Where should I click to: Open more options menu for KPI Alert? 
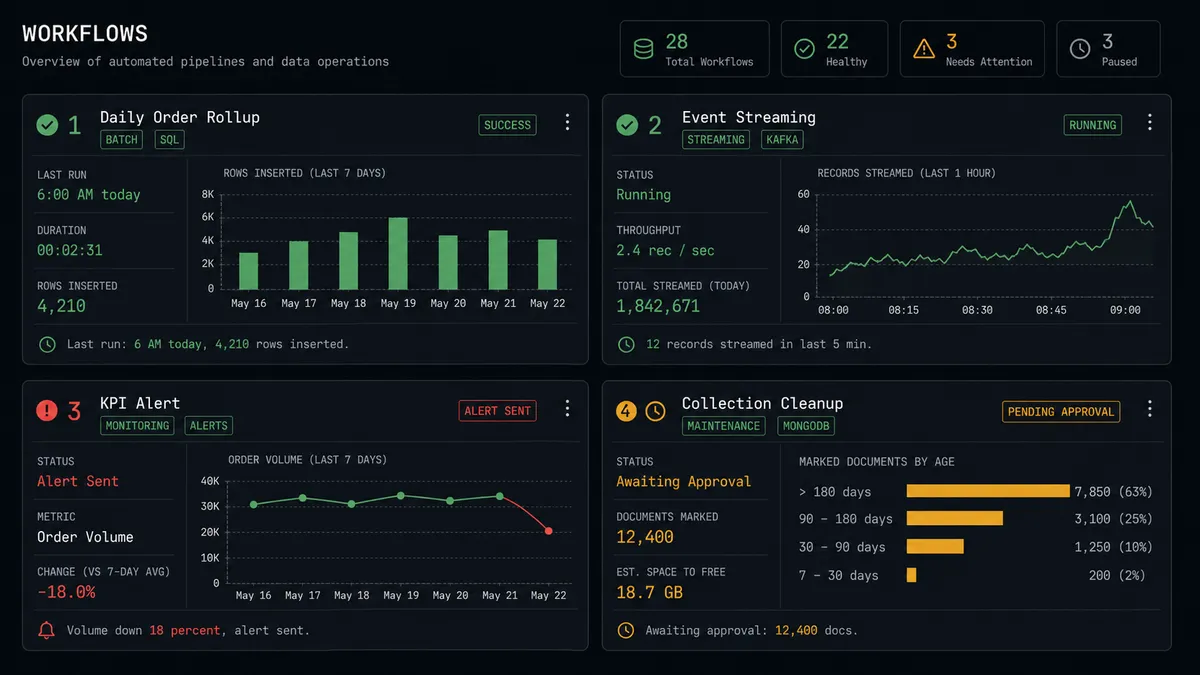[x=567, y=408]
